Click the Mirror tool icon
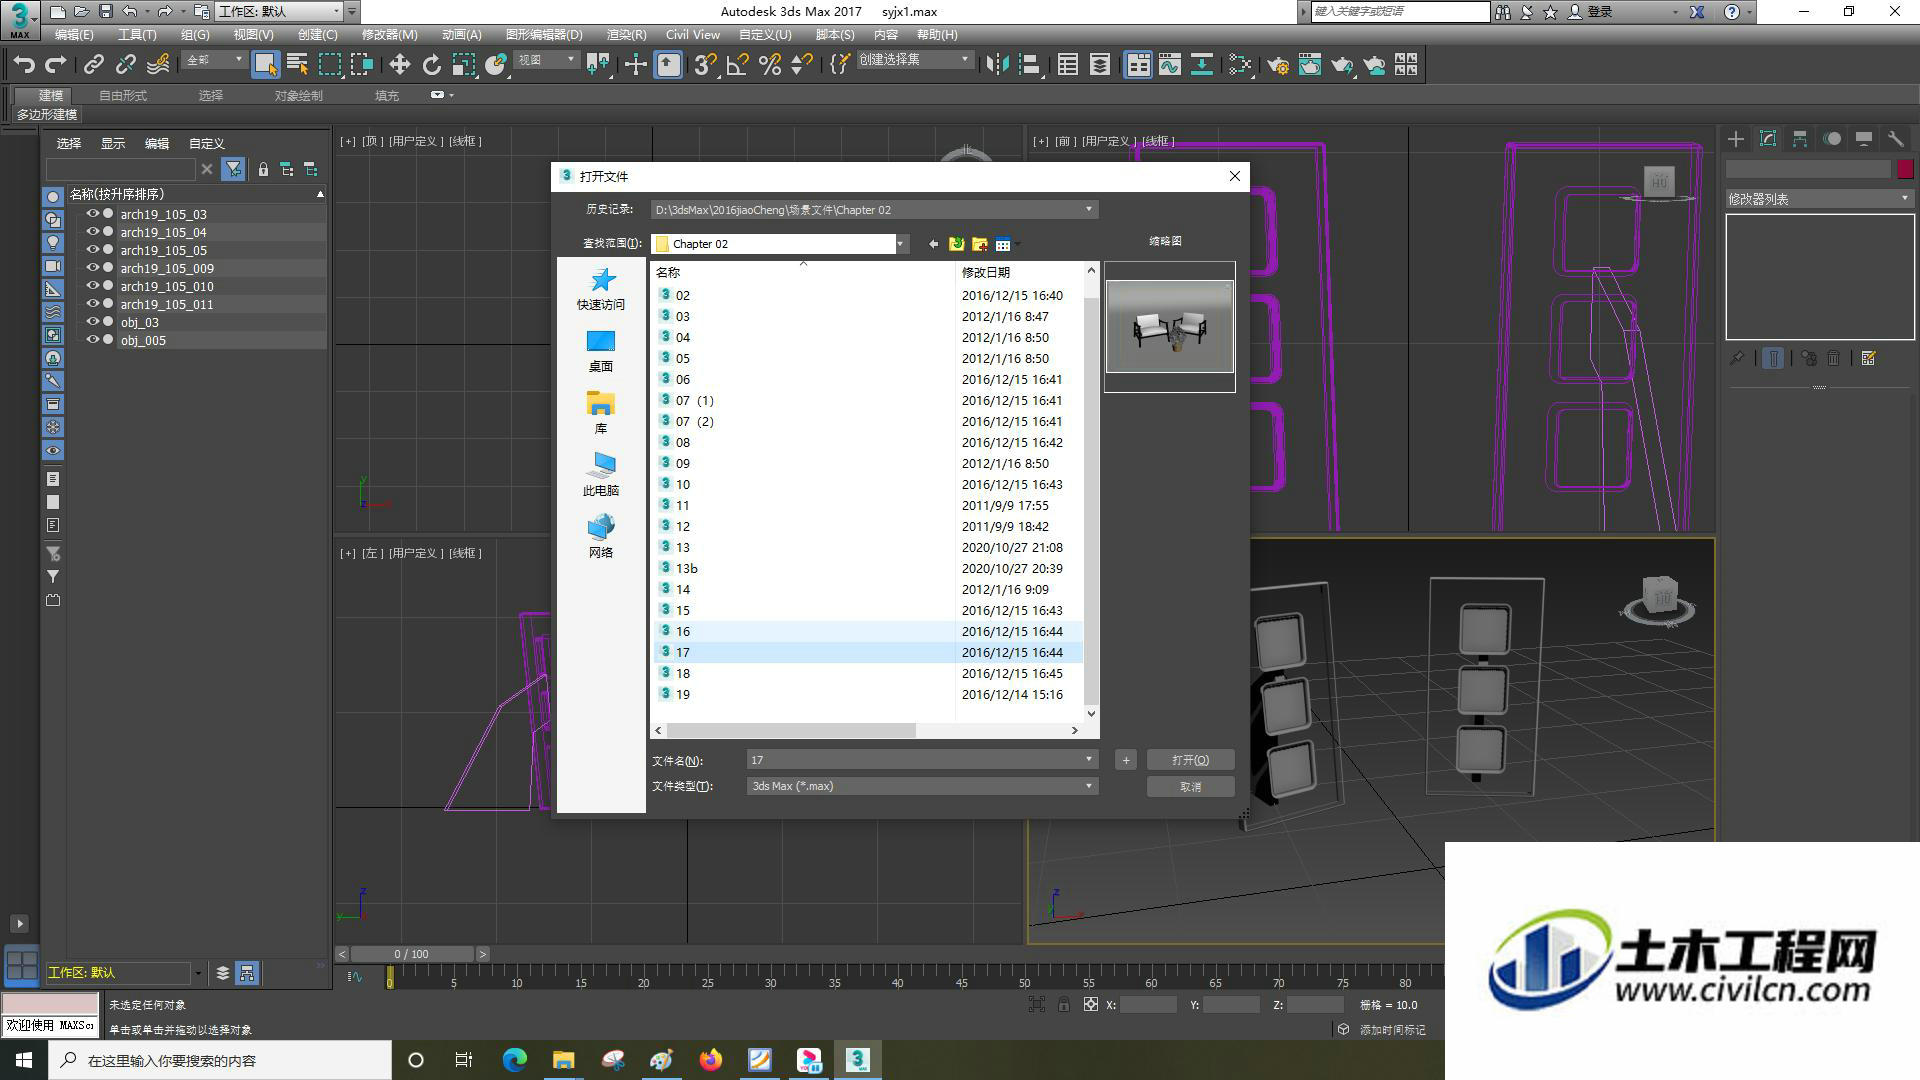The image size is (1920, 1080). click(x=997, y=65)
